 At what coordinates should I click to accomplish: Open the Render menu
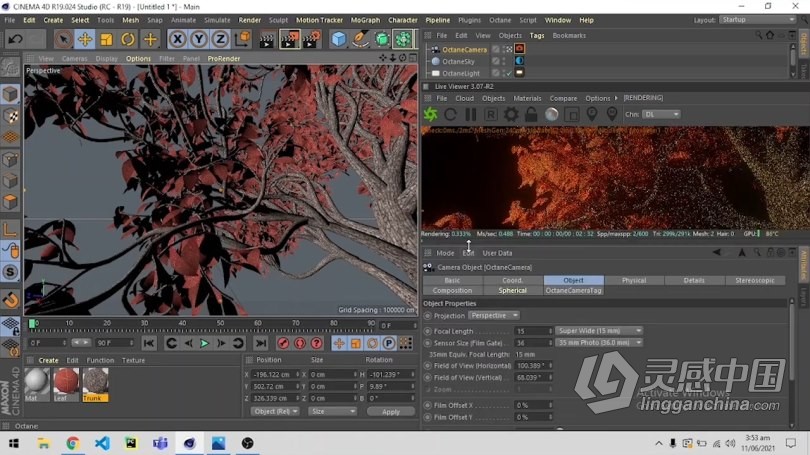pos(250,20)
